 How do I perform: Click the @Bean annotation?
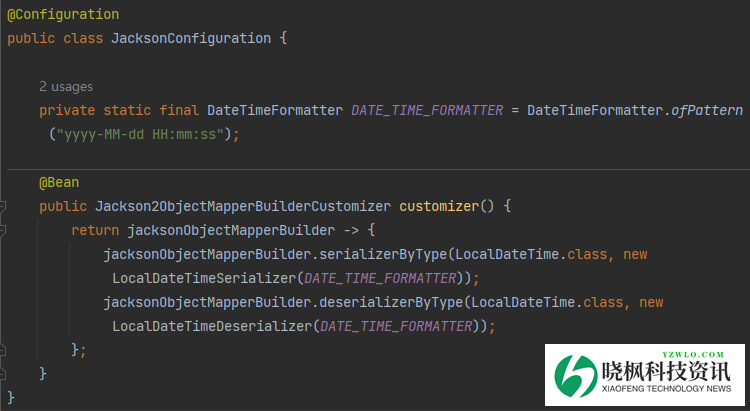[x=59, y=182]
